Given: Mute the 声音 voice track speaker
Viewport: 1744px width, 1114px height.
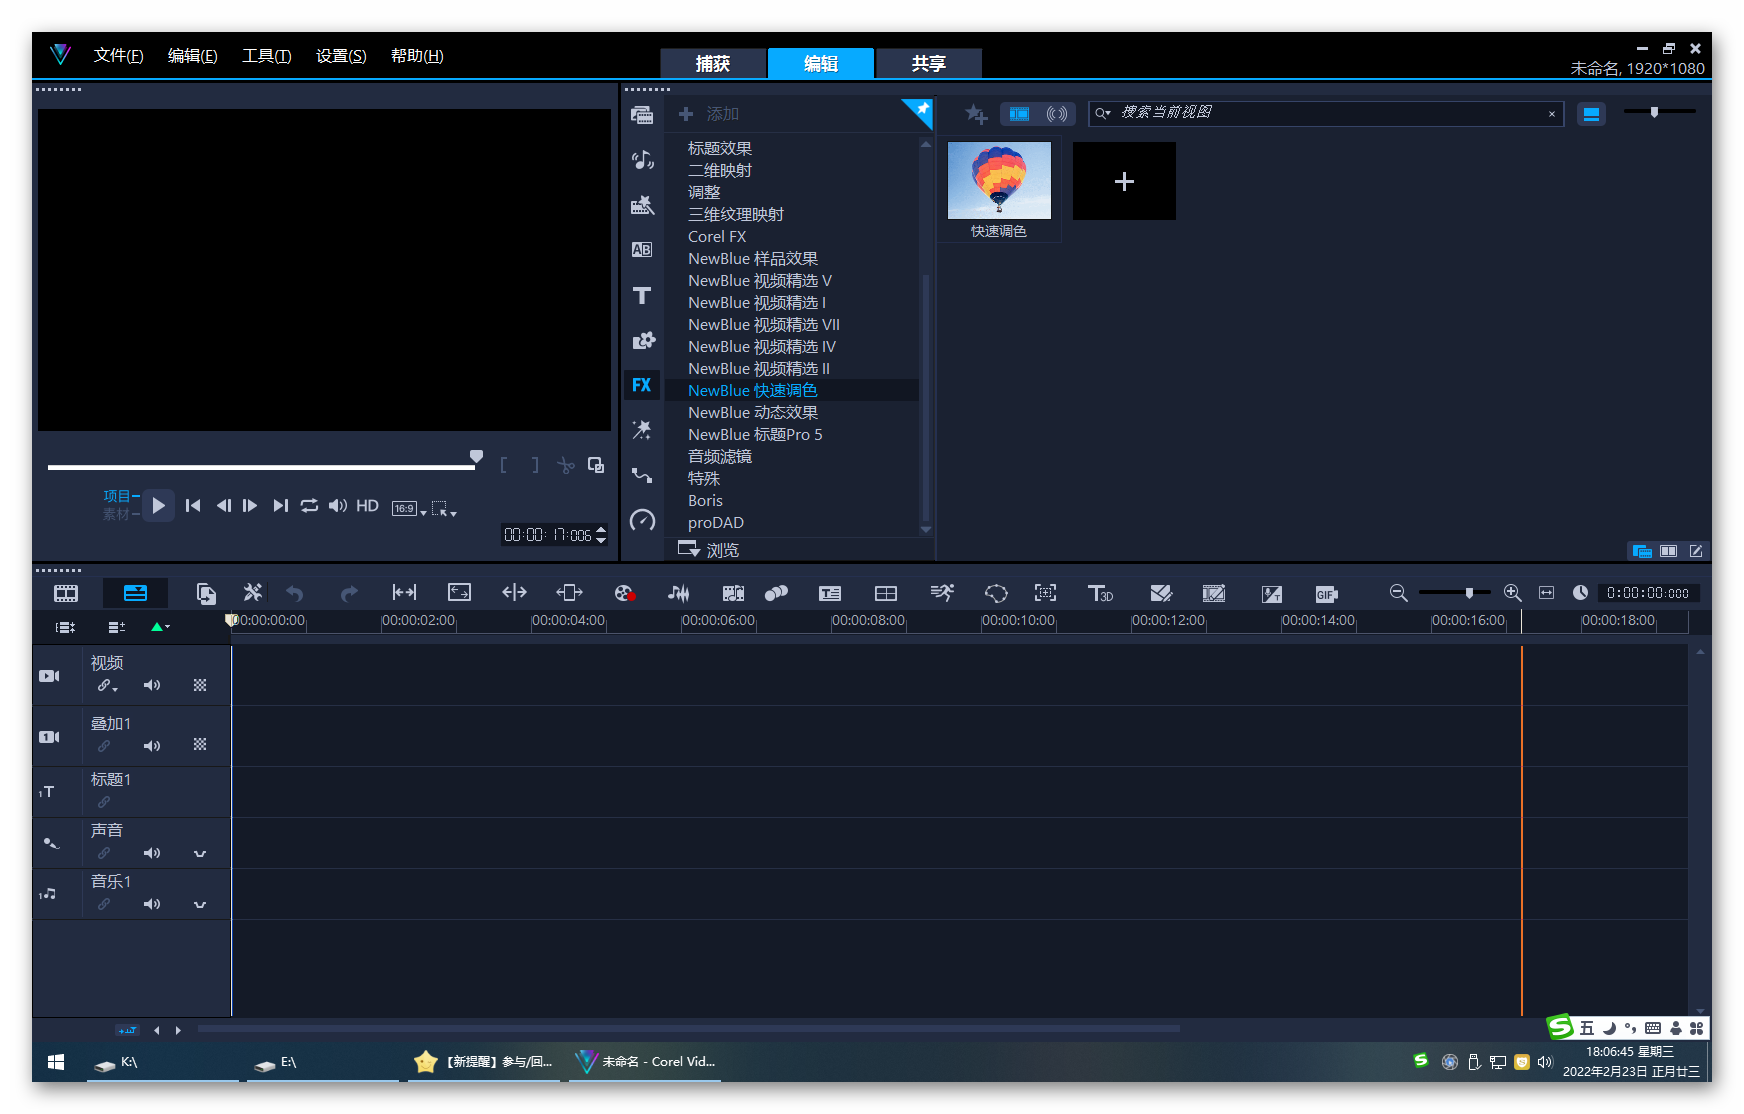Looking at the screenshot, I should tap(152, 853).
